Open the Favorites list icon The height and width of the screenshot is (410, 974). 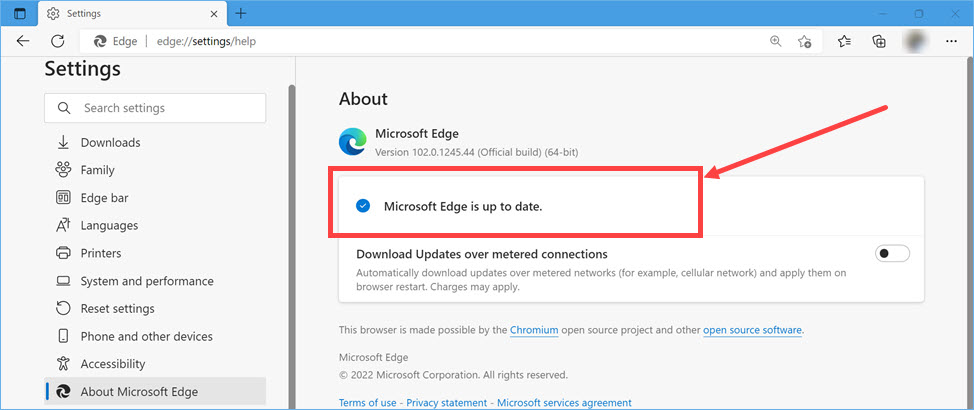tap(844, 41)
